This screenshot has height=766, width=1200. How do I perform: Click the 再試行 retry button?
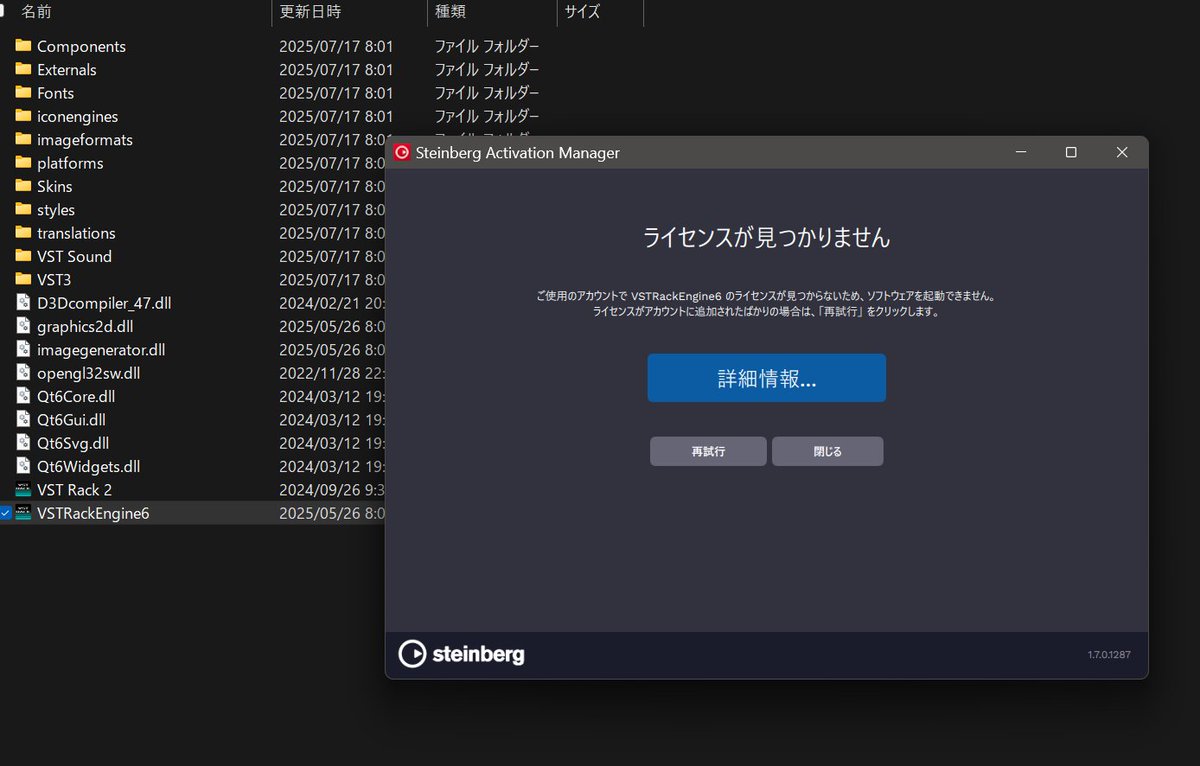708,451
